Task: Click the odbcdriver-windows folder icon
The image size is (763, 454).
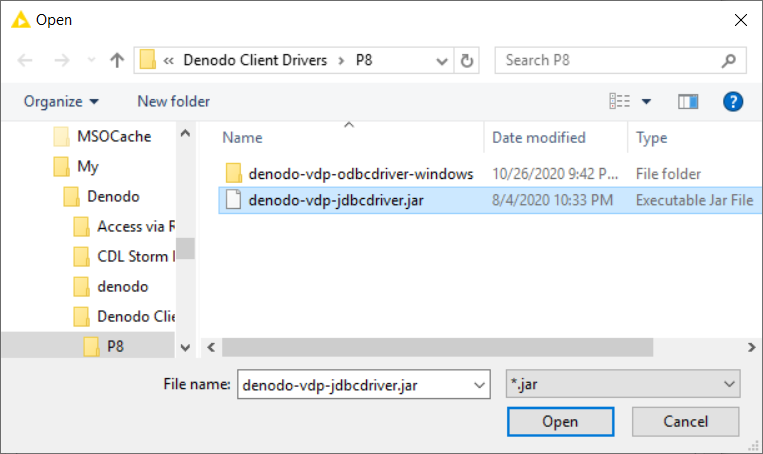Action: 233,174
